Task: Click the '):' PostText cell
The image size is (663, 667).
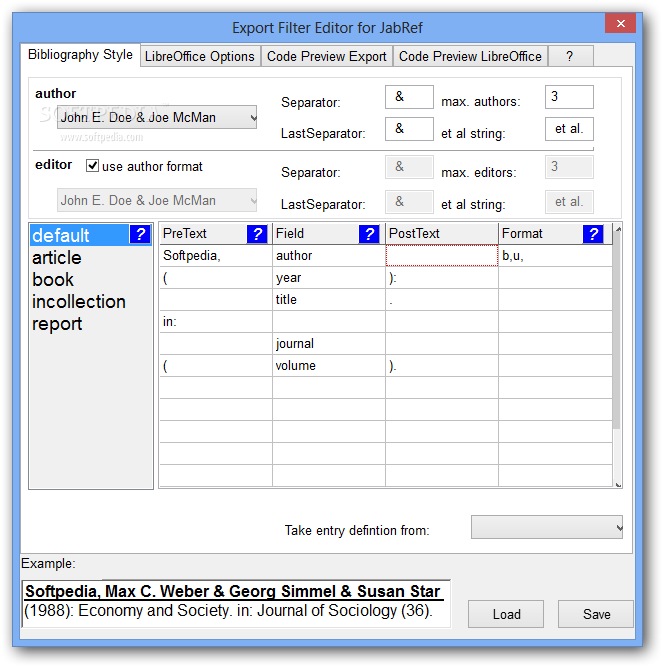Action: (442, 278)
